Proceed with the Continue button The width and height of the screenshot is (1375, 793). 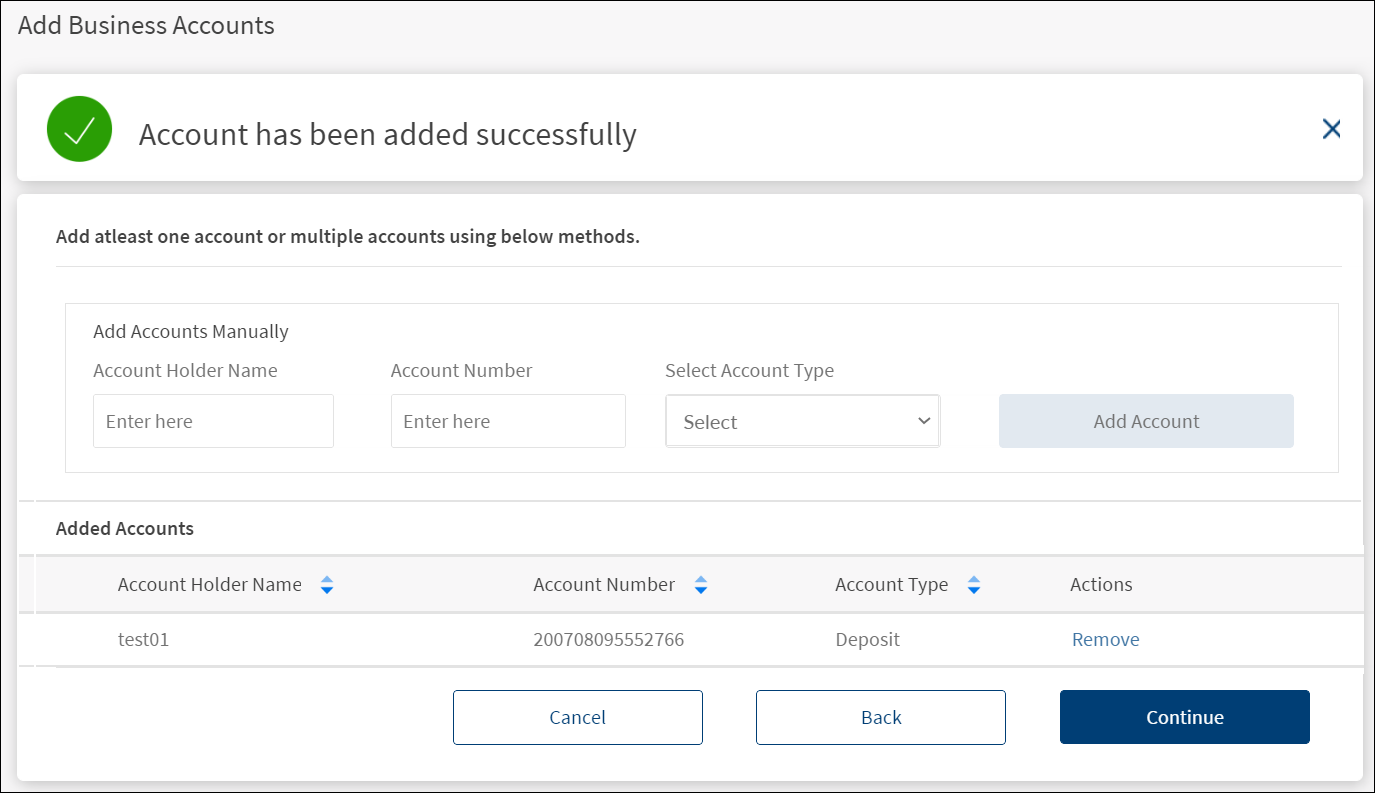pos(1184,717)
